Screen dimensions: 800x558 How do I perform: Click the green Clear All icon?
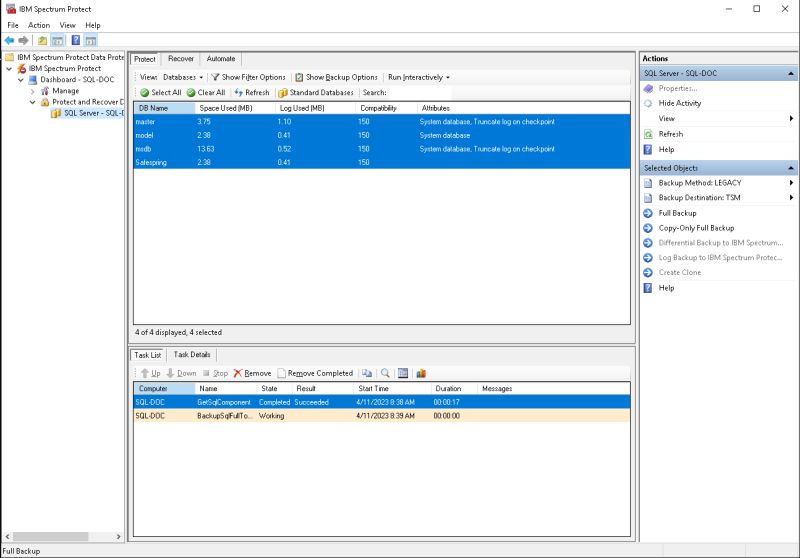click(x=191, y=93)
